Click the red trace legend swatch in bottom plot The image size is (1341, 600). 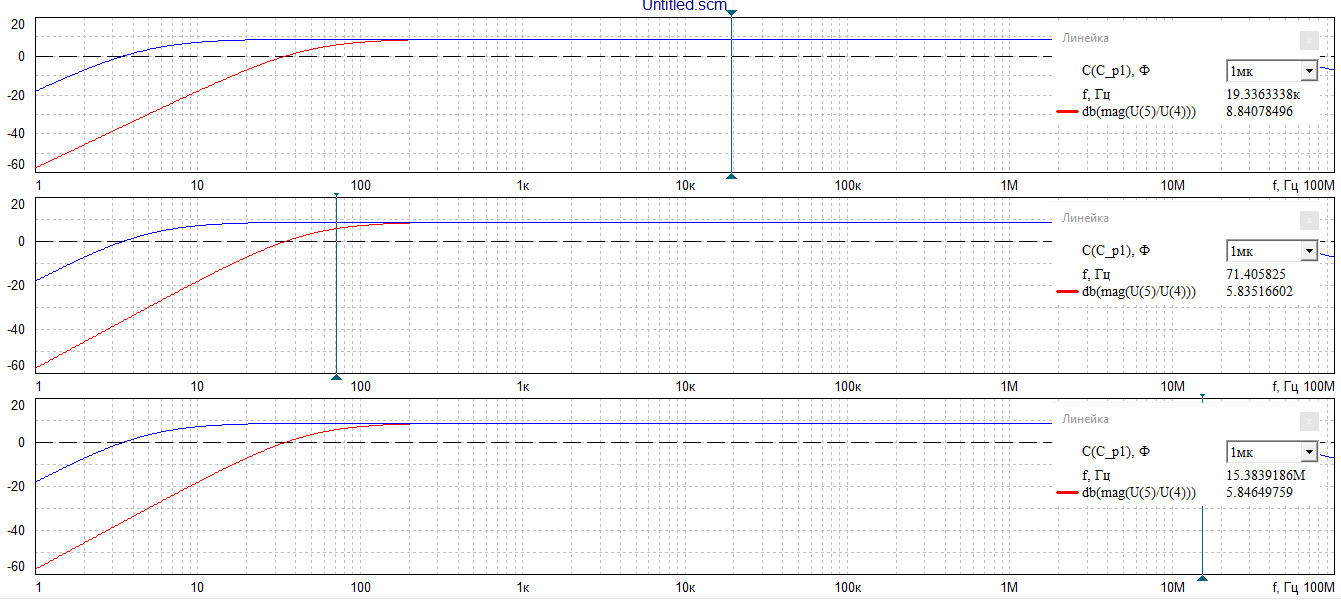point(1066,492)
